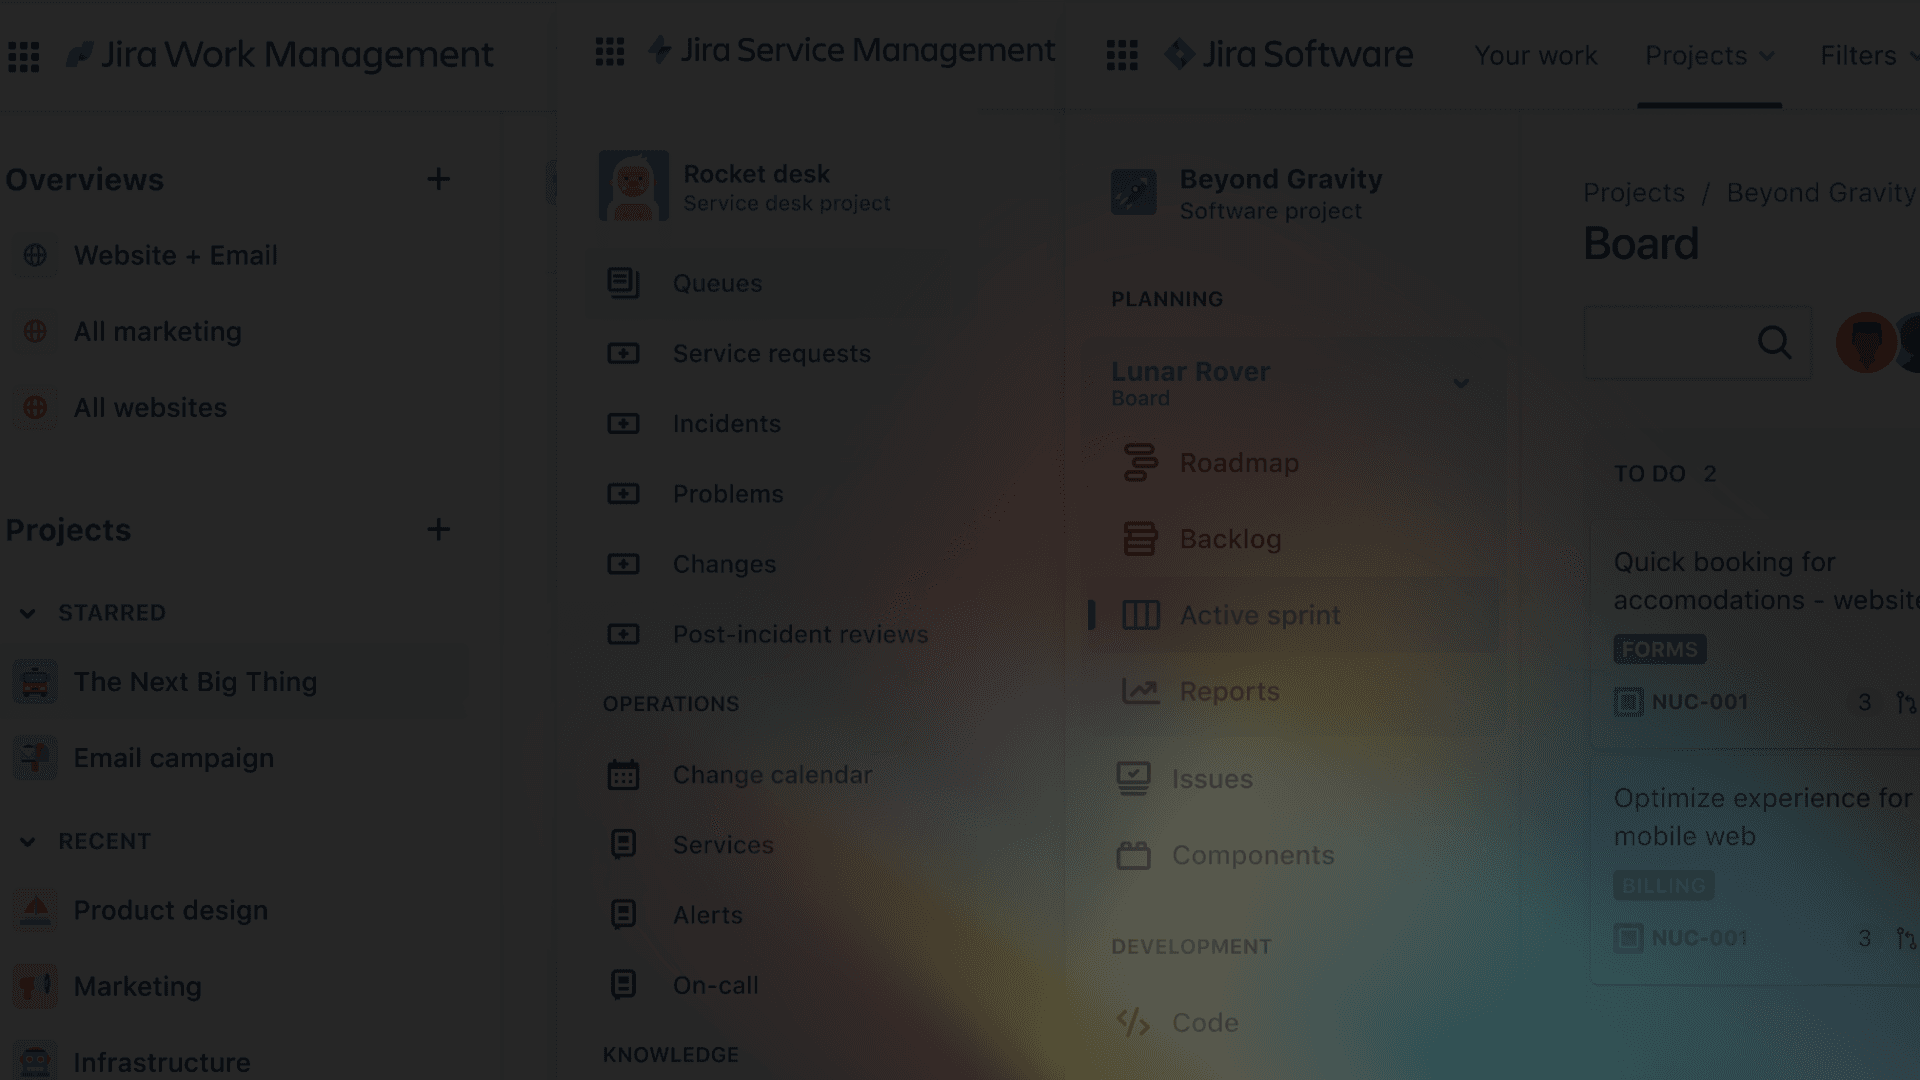The height and width of the screenshot is (1080, 1920).
Task: Open the Changes section
Action: [724, 564]
